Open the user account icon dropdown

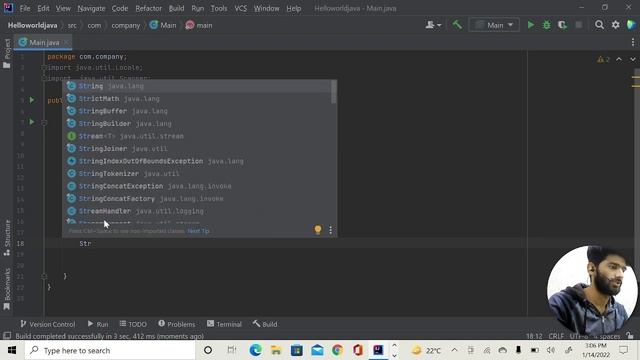pos(433,25)
